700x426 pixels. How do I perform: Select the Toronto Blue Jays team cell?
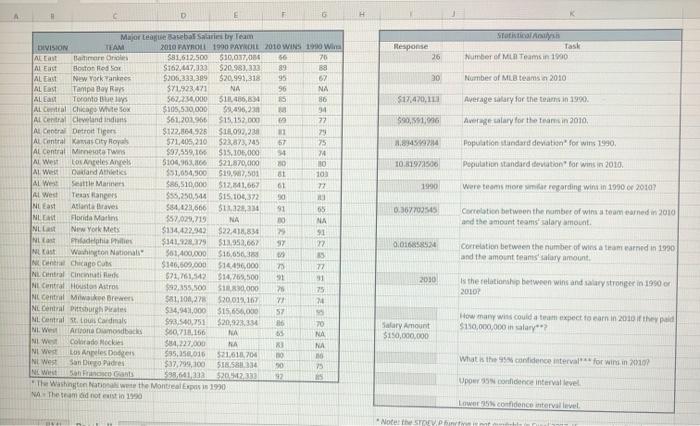click(114, 99)
